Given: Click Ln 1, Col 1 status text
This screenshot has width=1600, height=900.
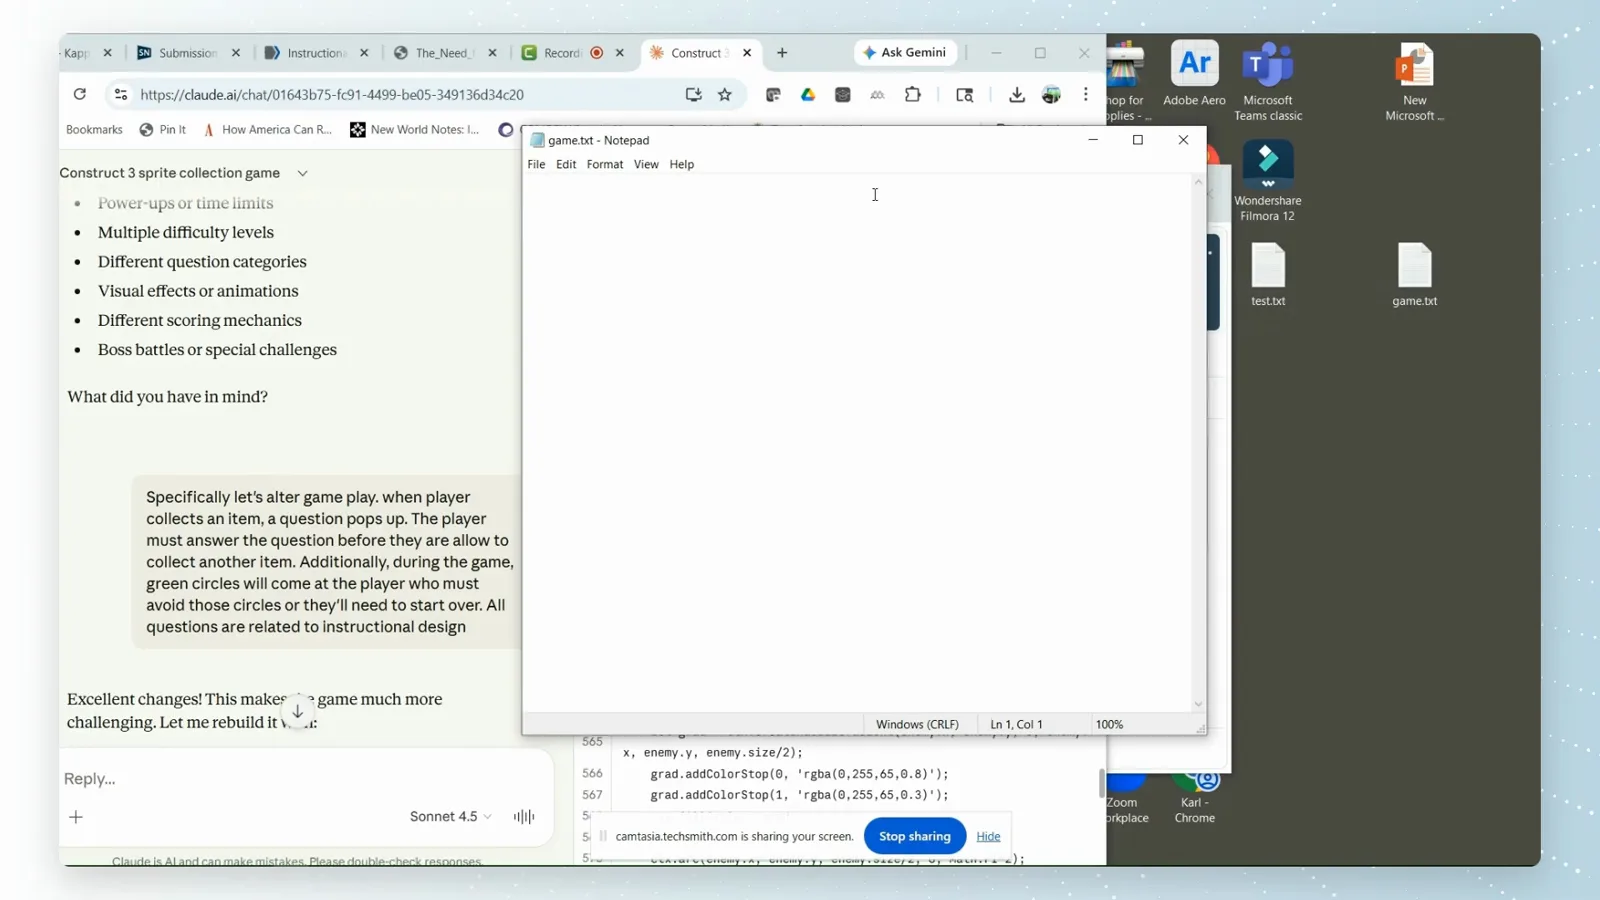Looking at the screenshot, I should (x=1016, y=724).
